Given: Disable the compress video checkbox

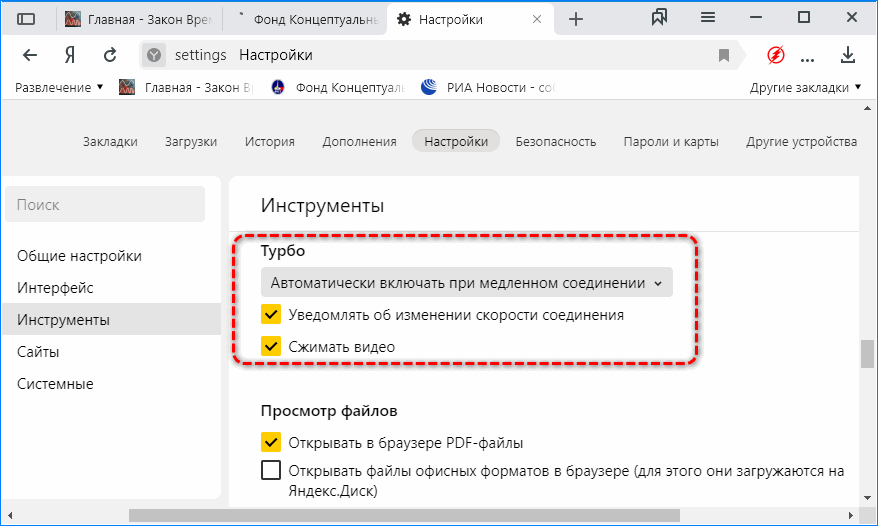Looking at the screenshot, I should coord(271,347).
